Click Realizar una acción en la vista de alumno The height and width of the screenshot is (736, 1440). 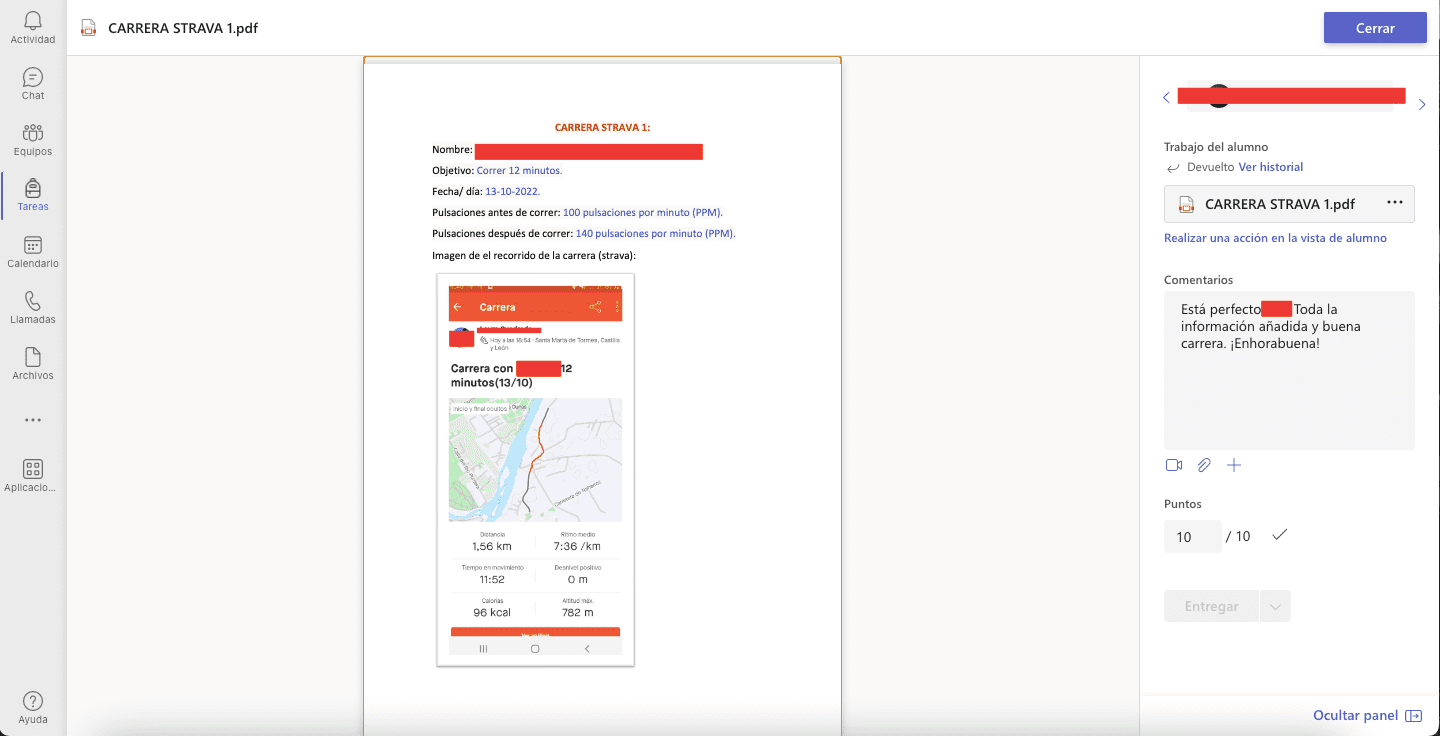coord(1275,238)
